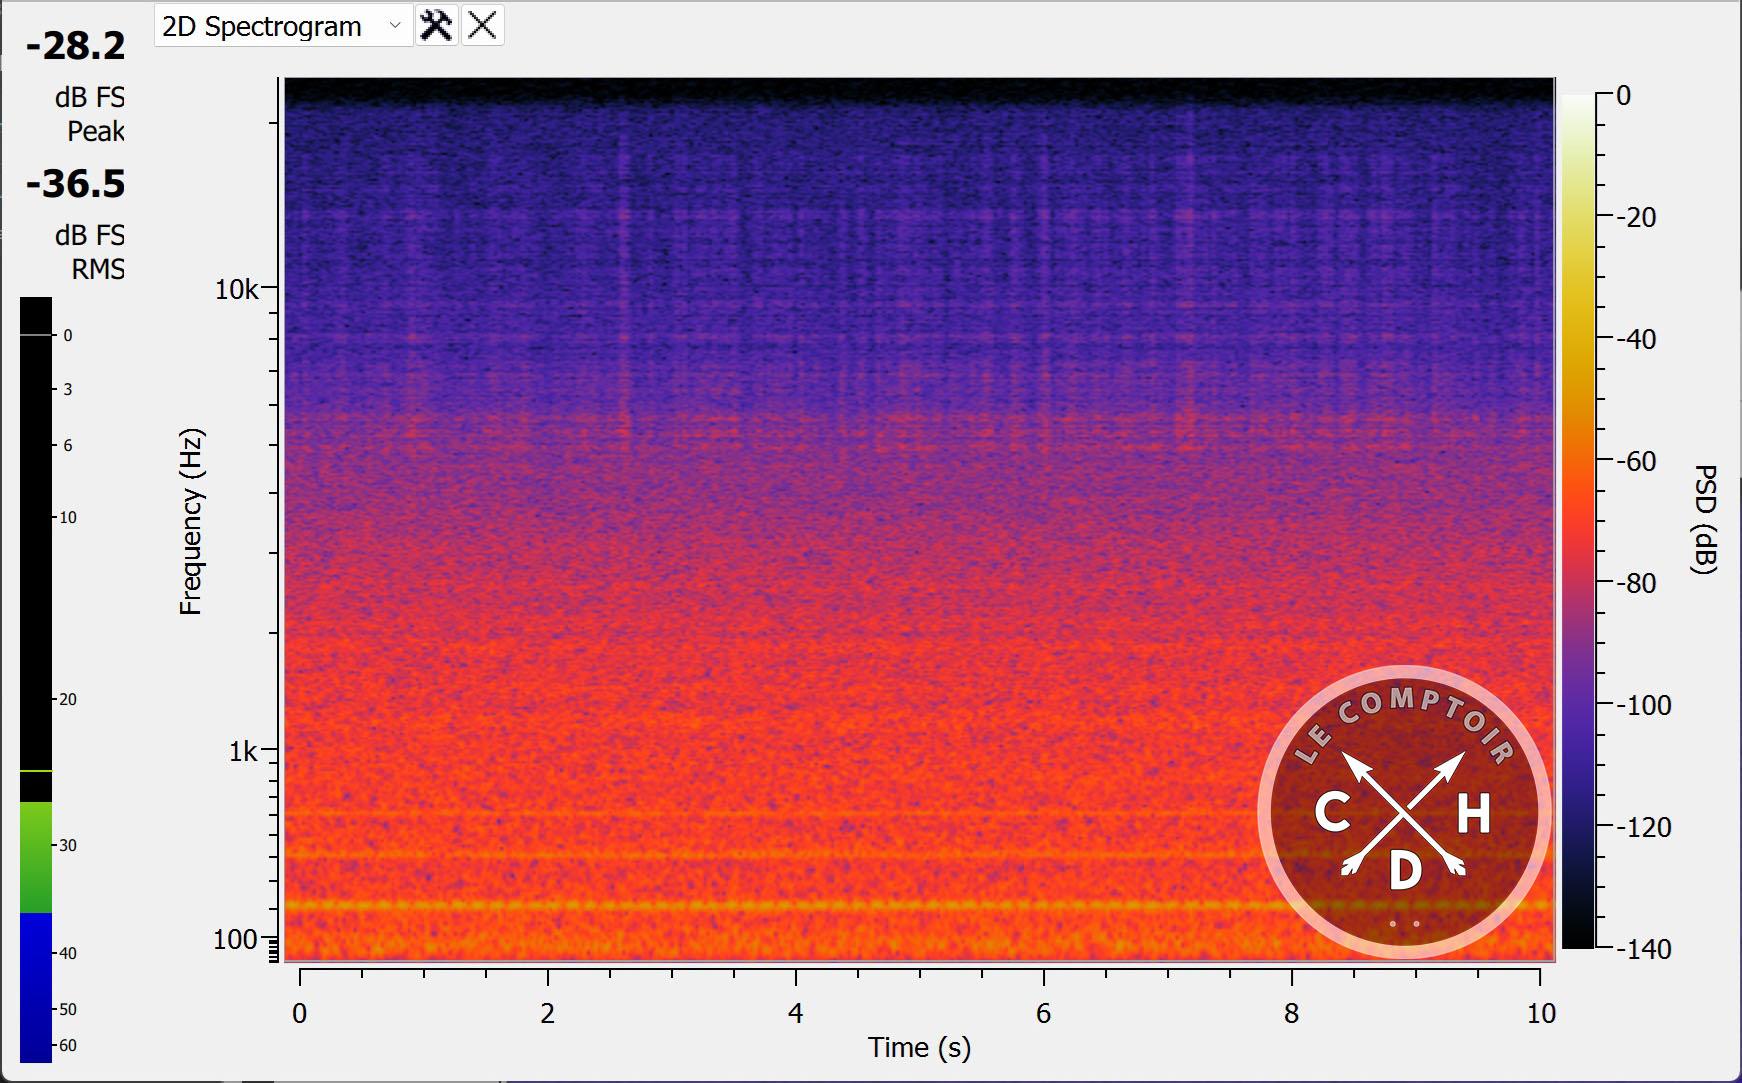Click the black upper section of level meter
Image resolution: width=1742 pixels, height=1083 pixels.
pos(36,530)
